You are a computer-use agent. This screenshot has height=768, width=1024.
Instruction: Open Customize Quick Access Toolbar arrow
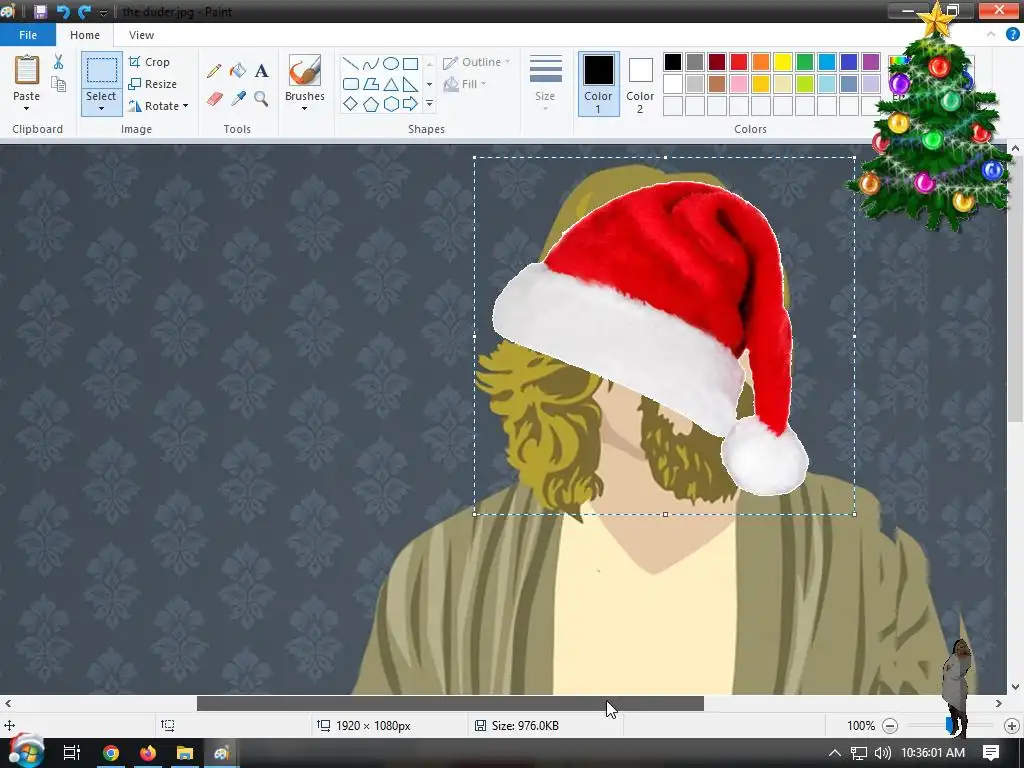pyautogui.click(x=103, y=12)
